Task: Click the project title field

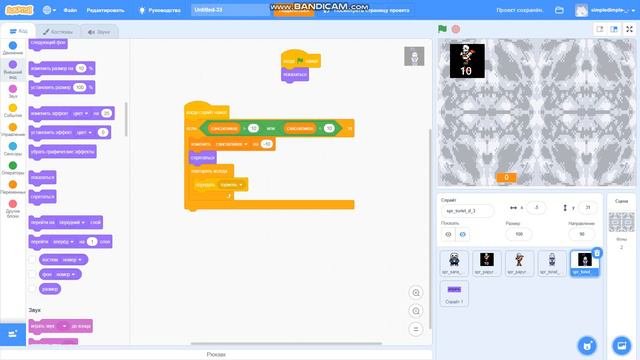Action: [231, 10]
